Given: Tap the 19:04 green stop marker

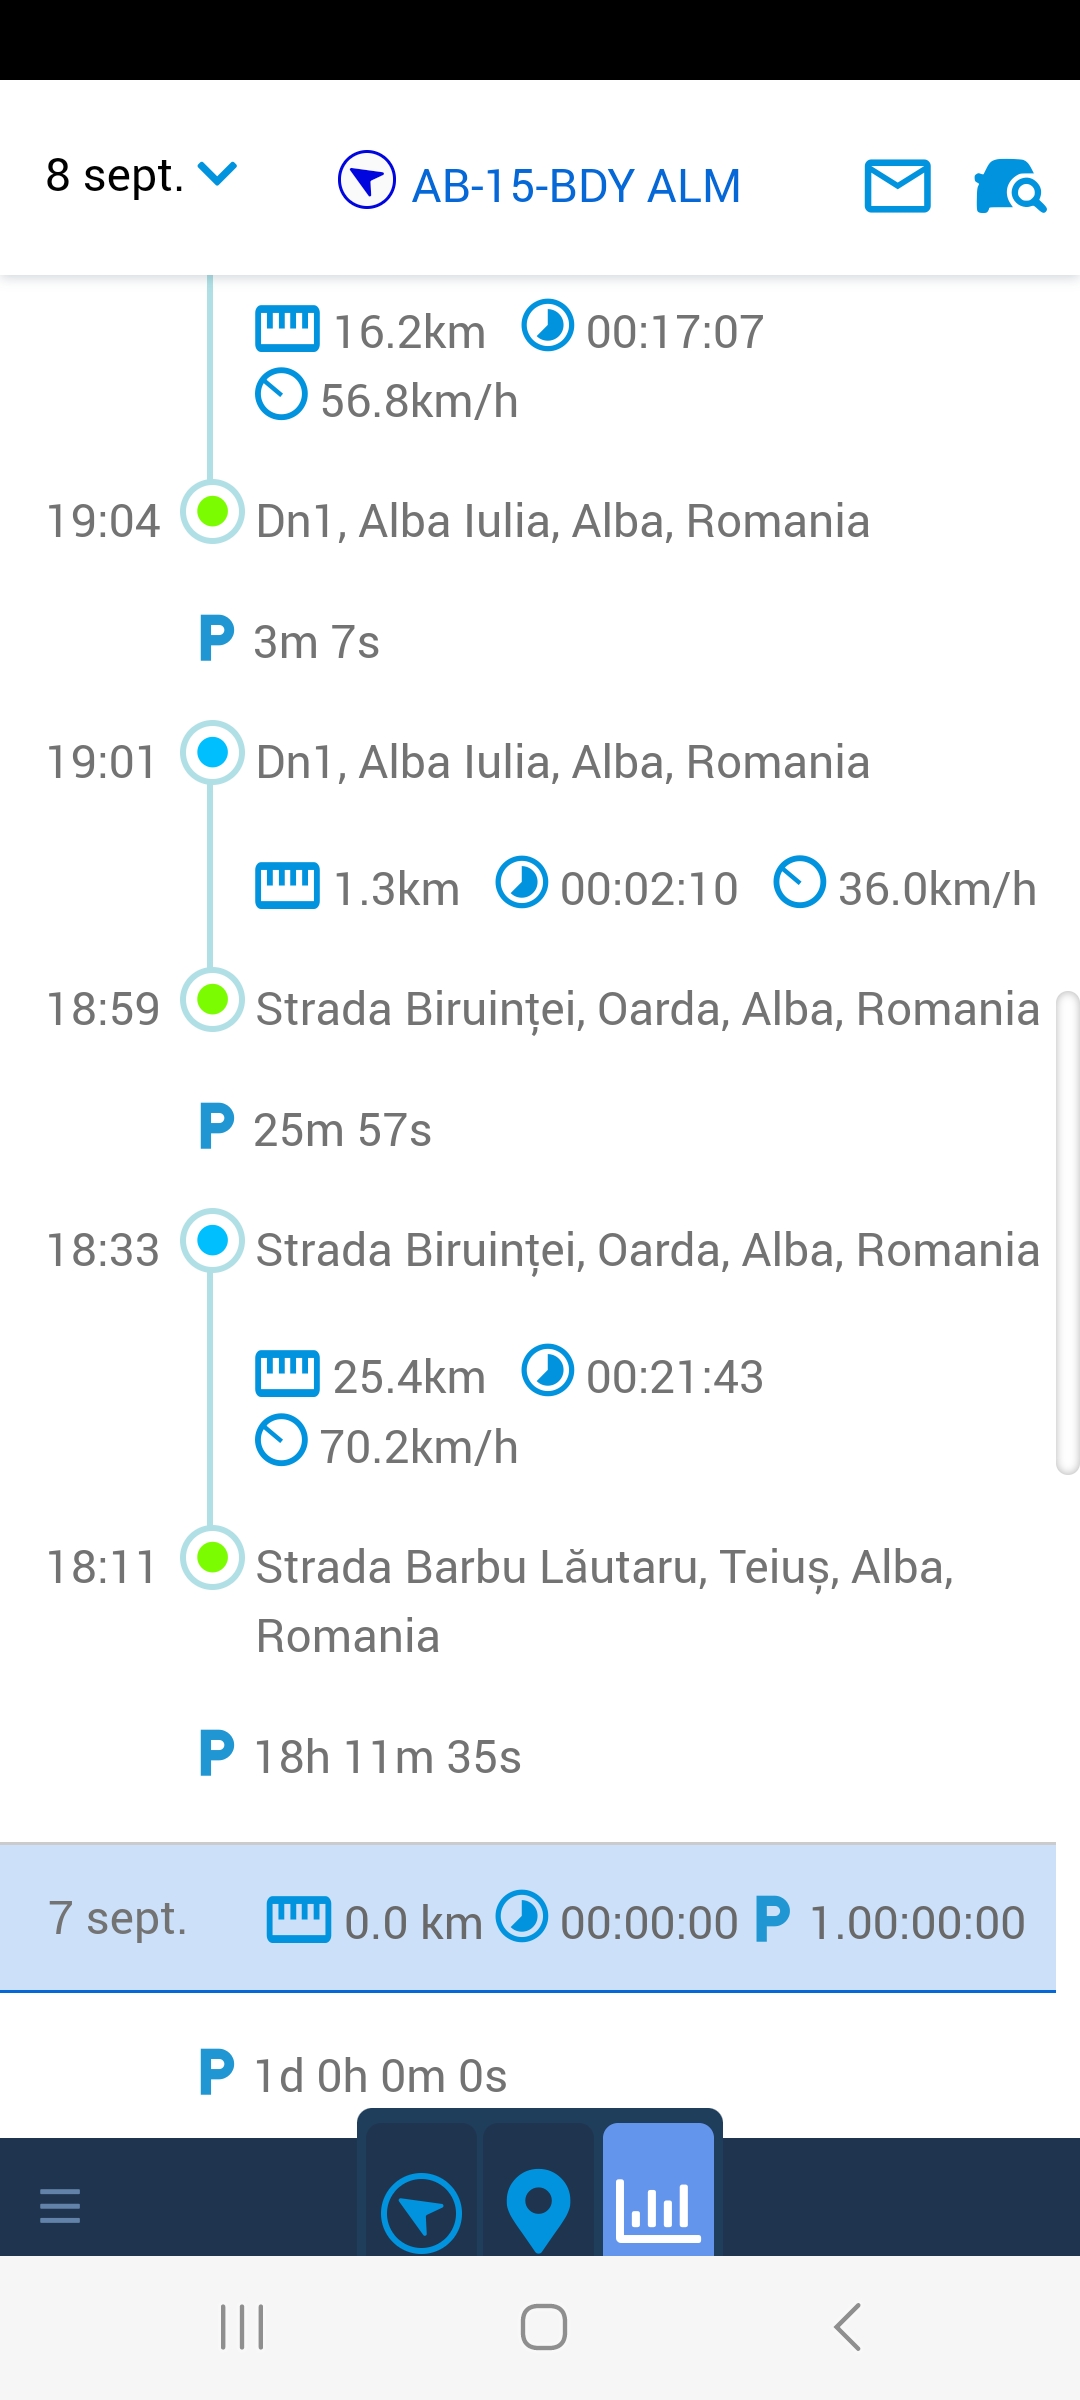Looking at the screenshot, I should (x=212, y=512).
